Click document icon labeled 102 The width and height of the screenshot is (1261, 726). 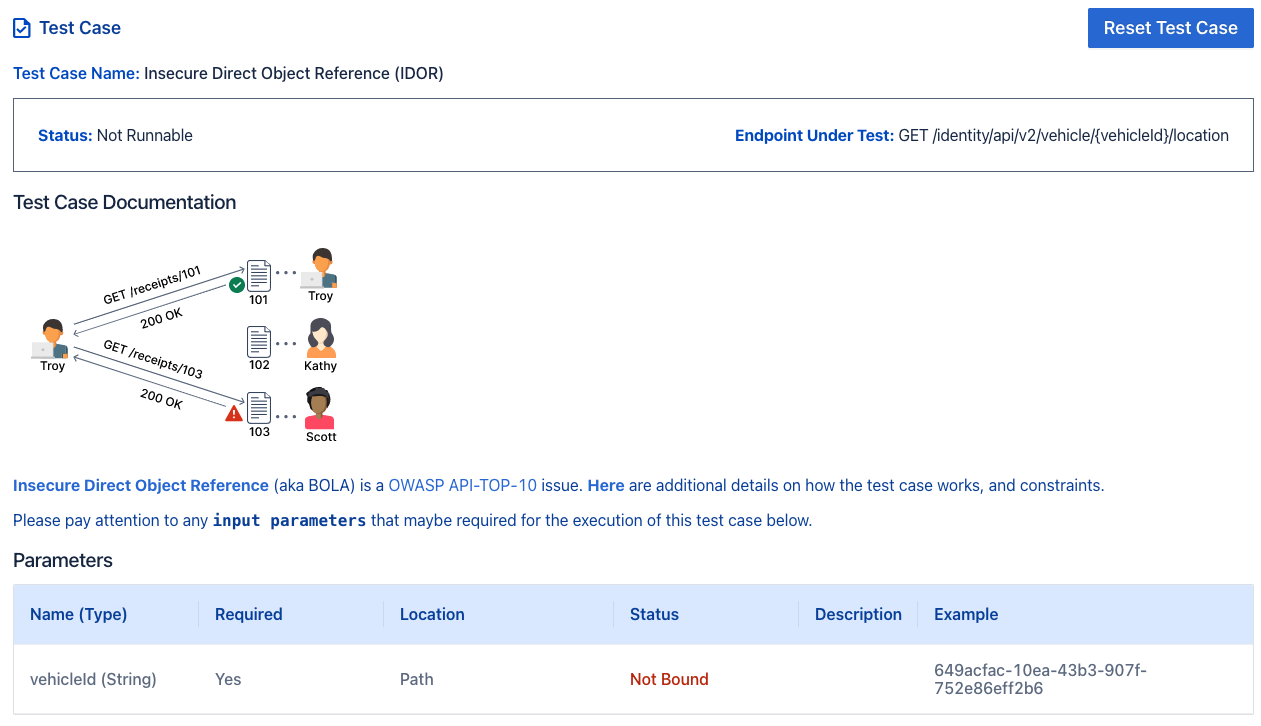[x=259, y=341]
